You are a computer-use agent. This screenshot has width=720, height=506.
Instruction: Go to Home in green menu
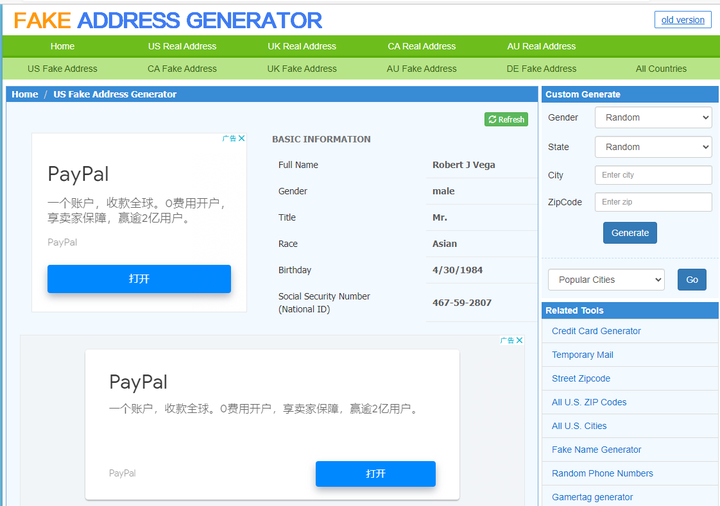(62, 46)
